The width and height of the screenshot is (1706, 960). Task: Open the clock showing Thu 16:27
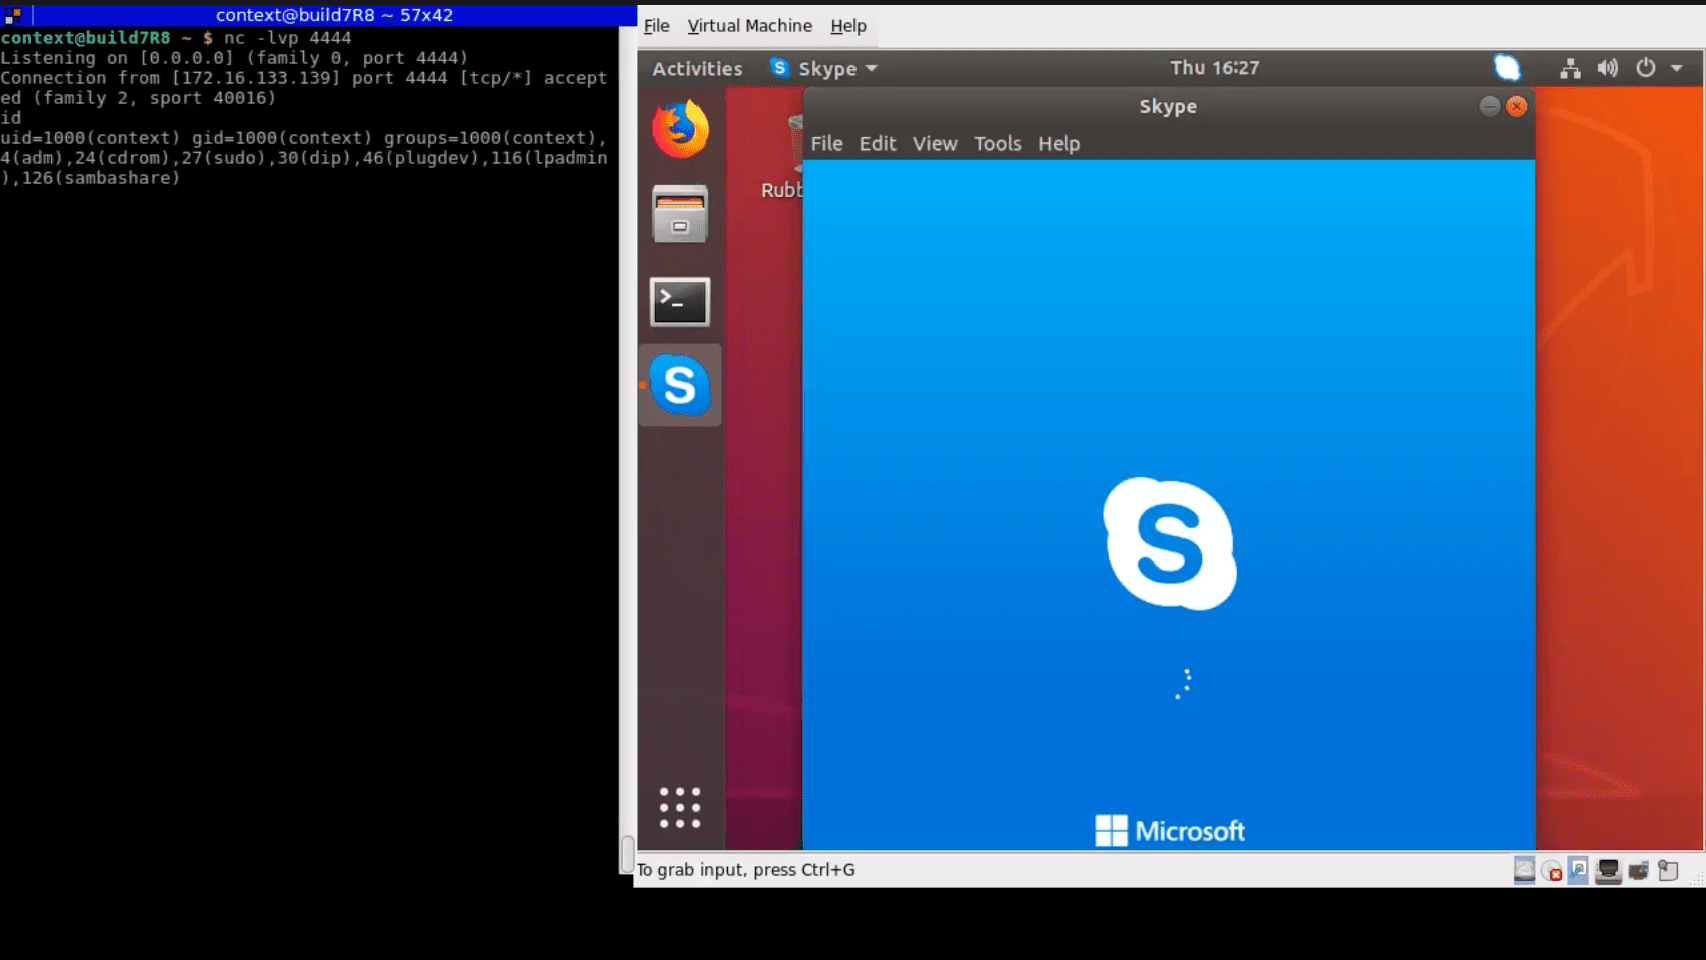click(1214, 68)
